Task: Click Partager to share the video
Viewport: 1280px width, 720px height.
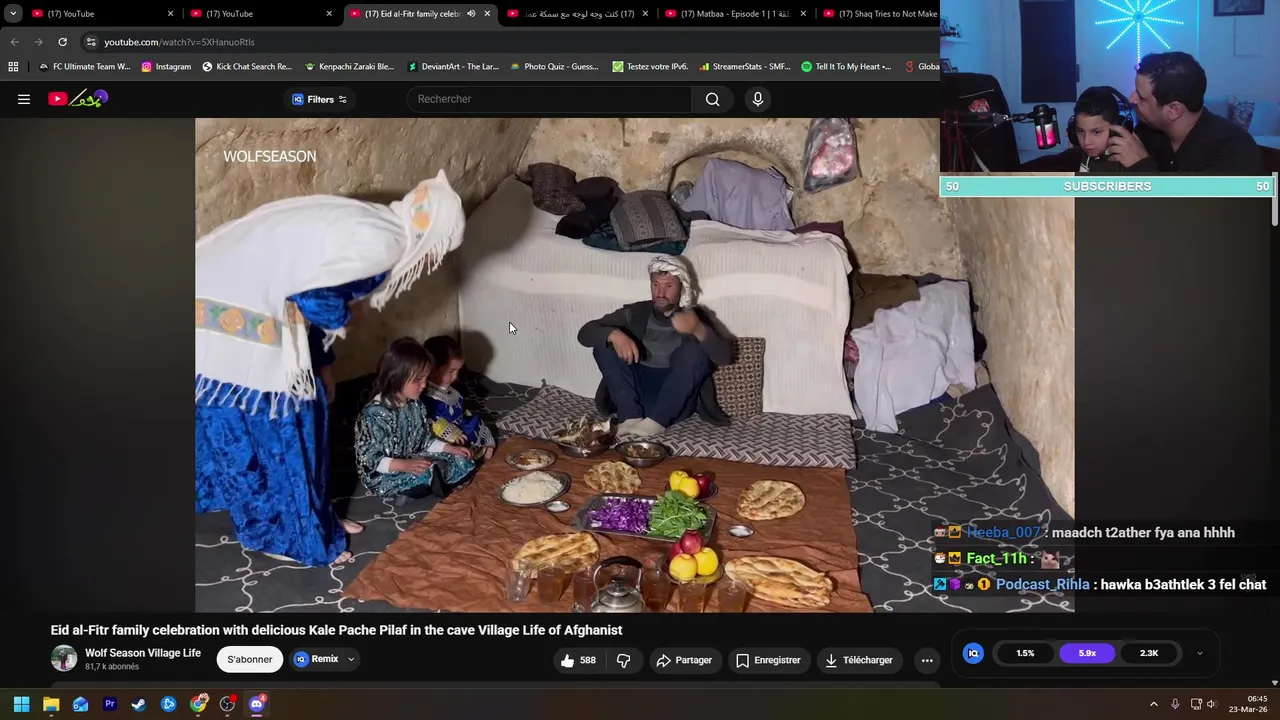Action: pyautogui.click(x=684, y=660)
